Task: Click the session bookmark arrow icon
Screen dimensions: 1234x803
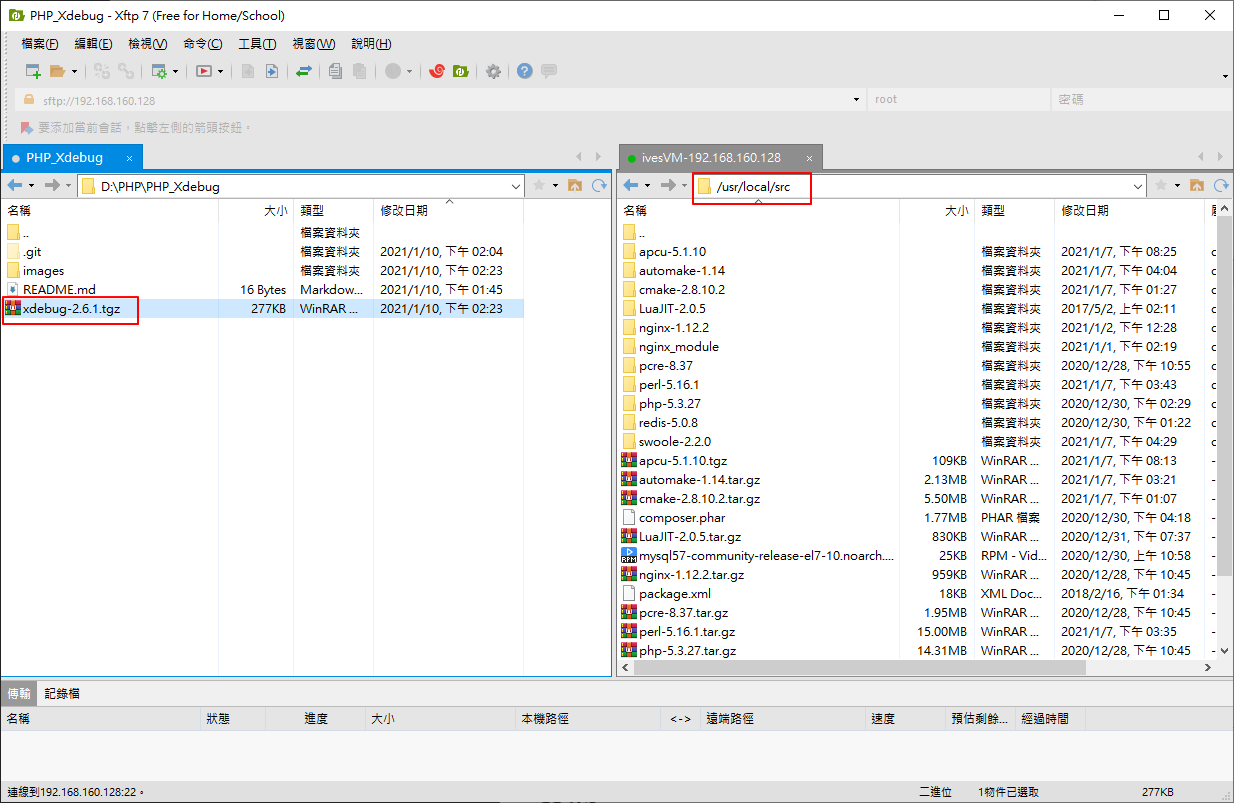Action: [x=26, y=128]
